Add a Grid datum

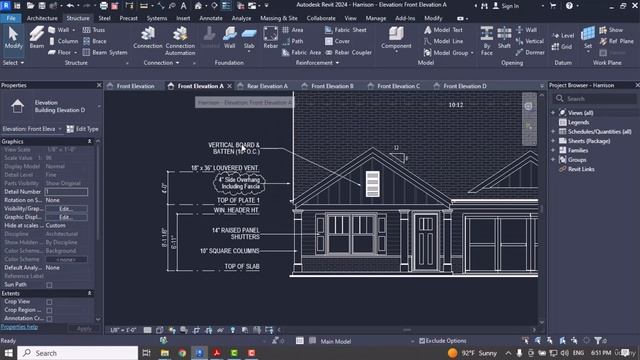pyautogui.click(x=562, y=47)
